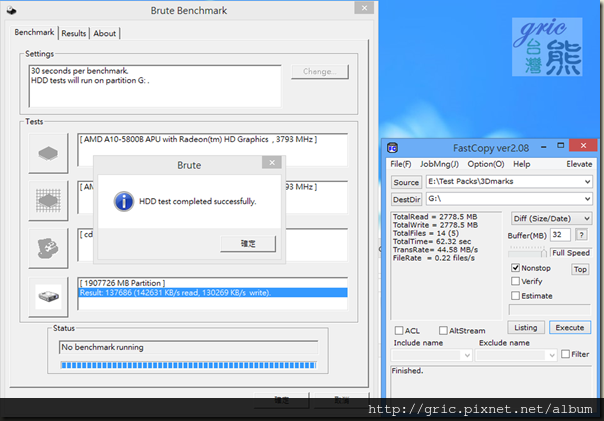Image resolution: width=604 pixels, height=421 pixels.
Task: Enable the Filter checkbox
Action: [565, 354]
